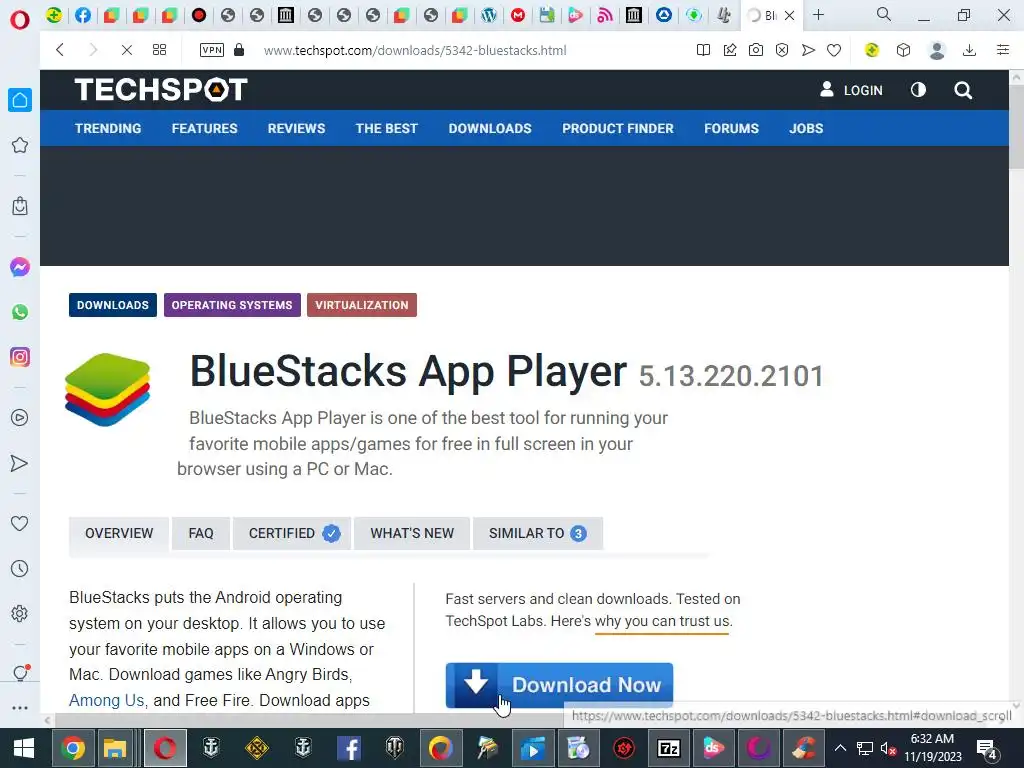Open the 'why you can trust us' link

664,621
